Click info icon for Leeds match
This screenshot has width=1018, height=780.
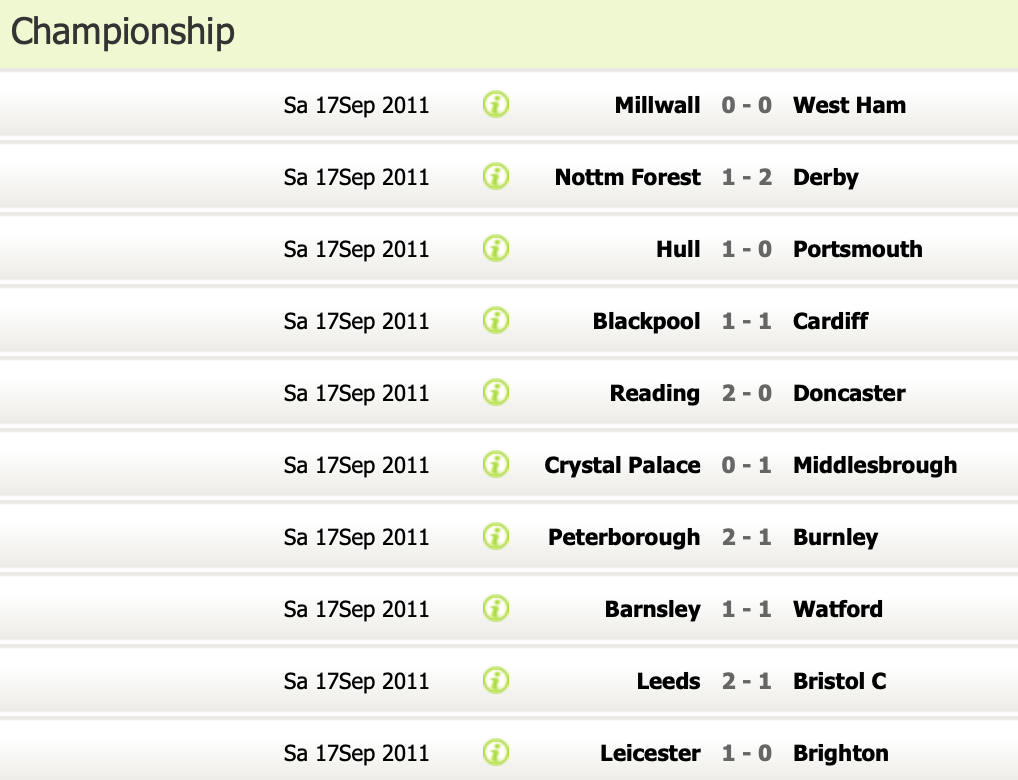tap(496, 680)
